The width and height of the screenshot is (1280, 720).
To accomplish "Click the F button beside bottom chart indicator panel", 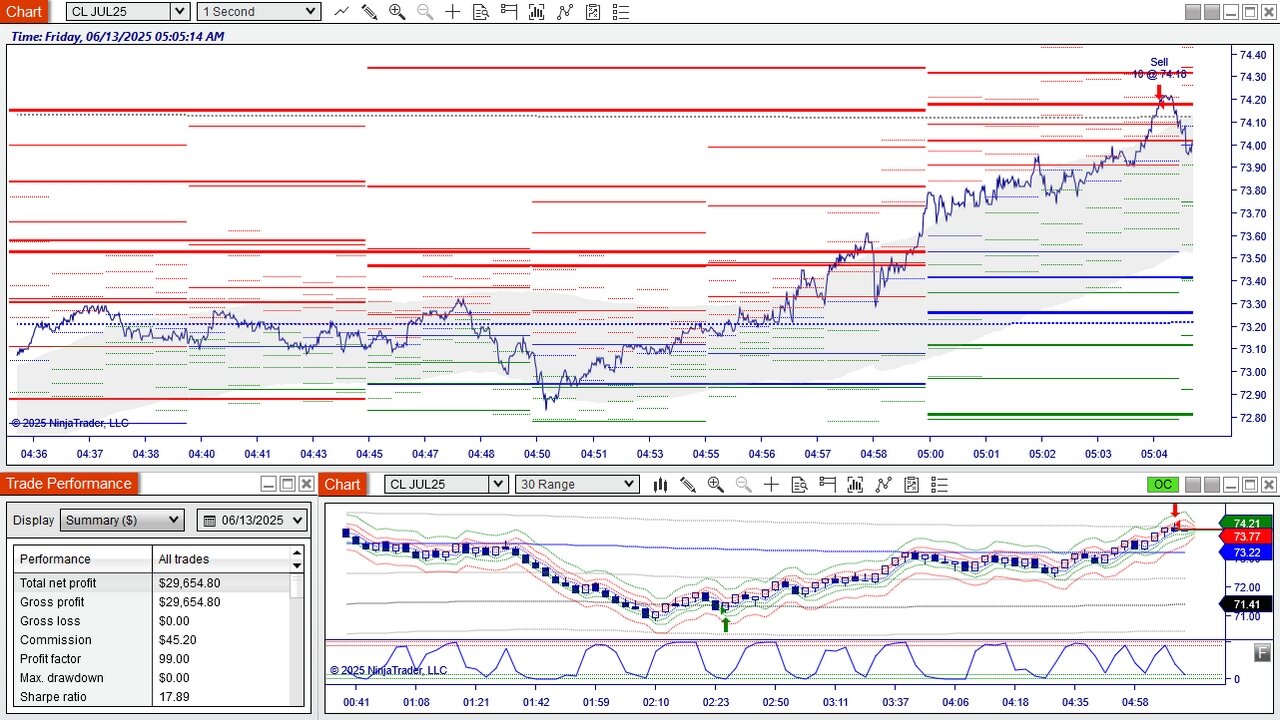I will click(1263, 652).
